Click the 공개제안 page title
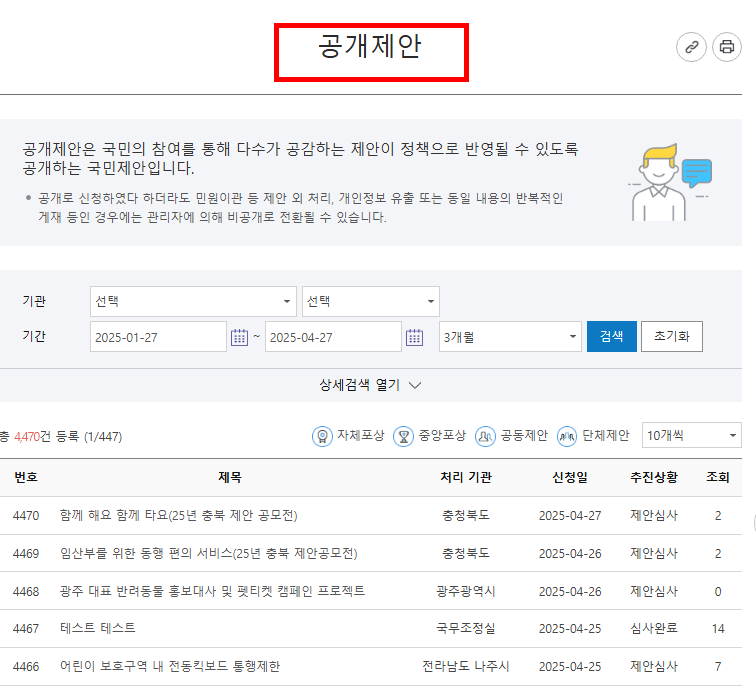This screenshot has width=756, height=692. coord(370,46)
